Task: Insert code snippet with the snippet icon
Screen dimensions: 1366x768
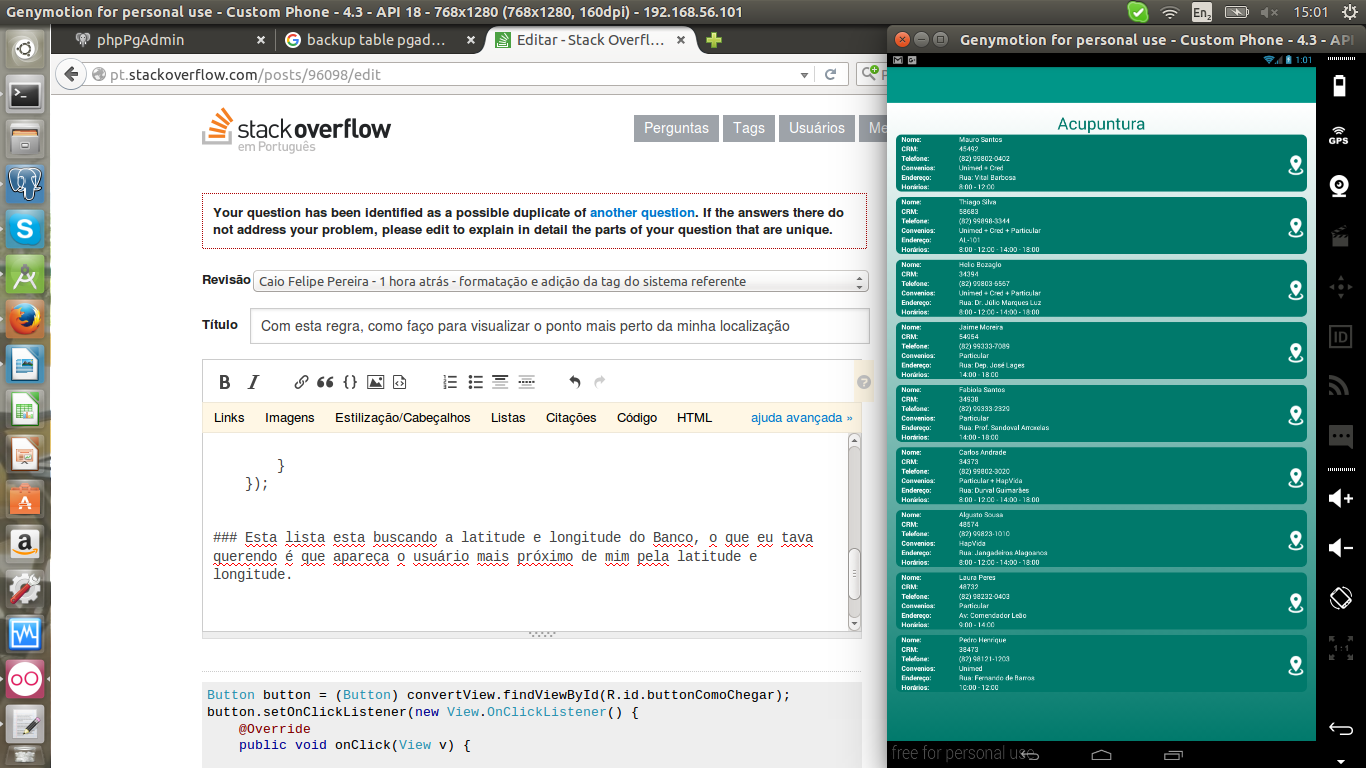Action: point(399,382)
